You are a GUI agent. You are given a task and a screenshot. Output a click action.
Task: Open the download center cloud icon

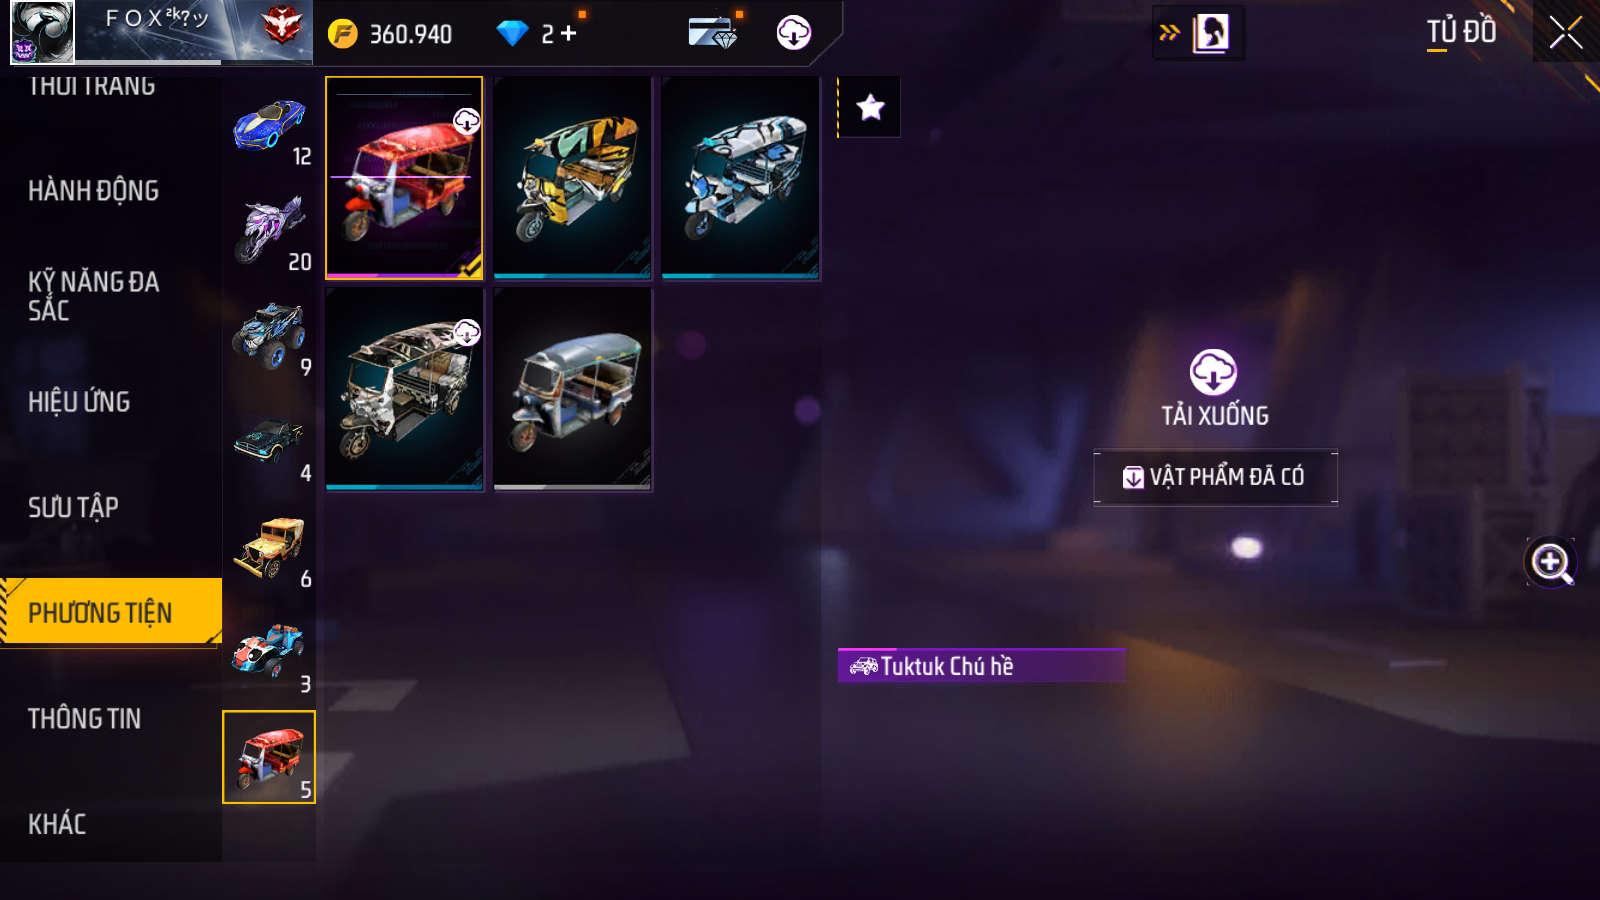coord(793,33)
